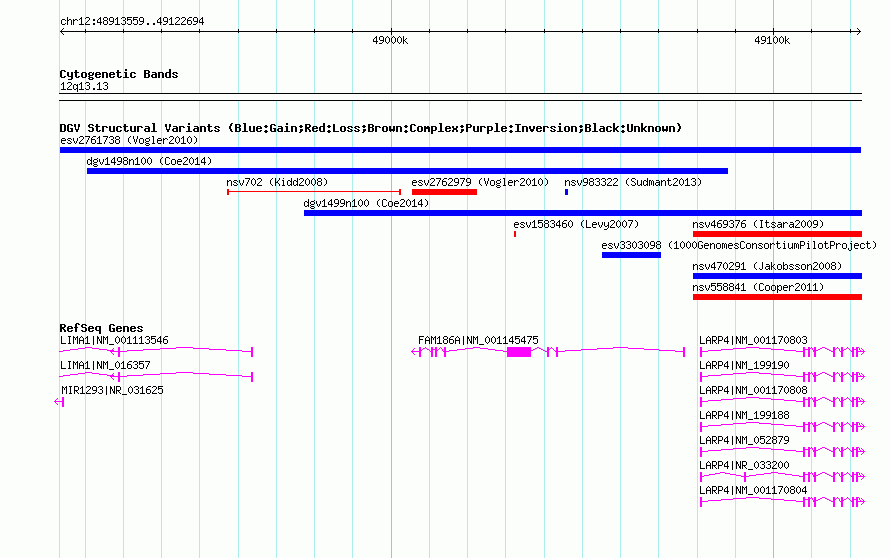Click the LIMA1|NM_016357 gene label
Screen dimensions: 890x558
tap(105, 365)
